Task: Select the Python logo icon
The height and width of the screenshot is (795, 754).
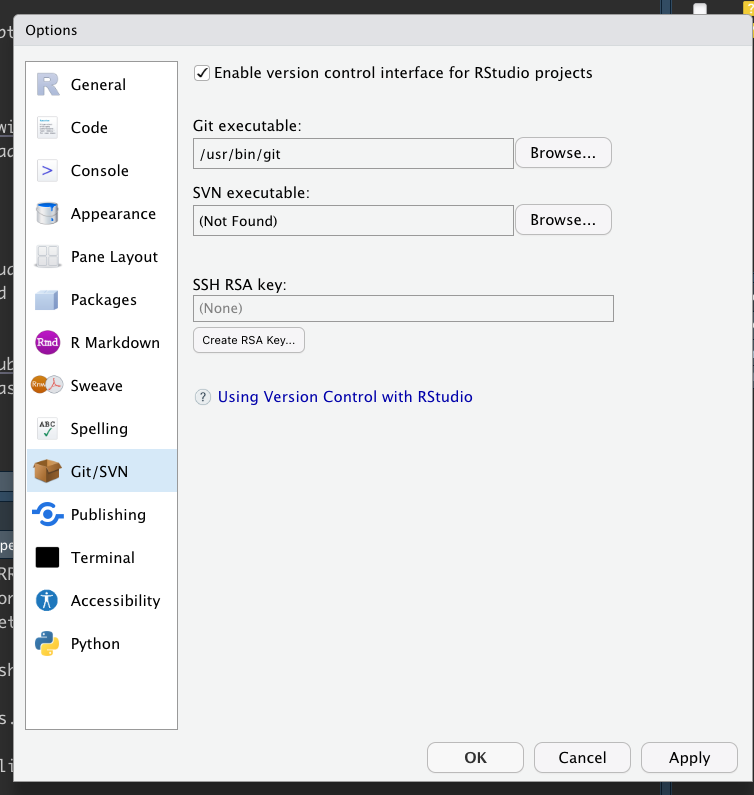Action: (47, 644)
